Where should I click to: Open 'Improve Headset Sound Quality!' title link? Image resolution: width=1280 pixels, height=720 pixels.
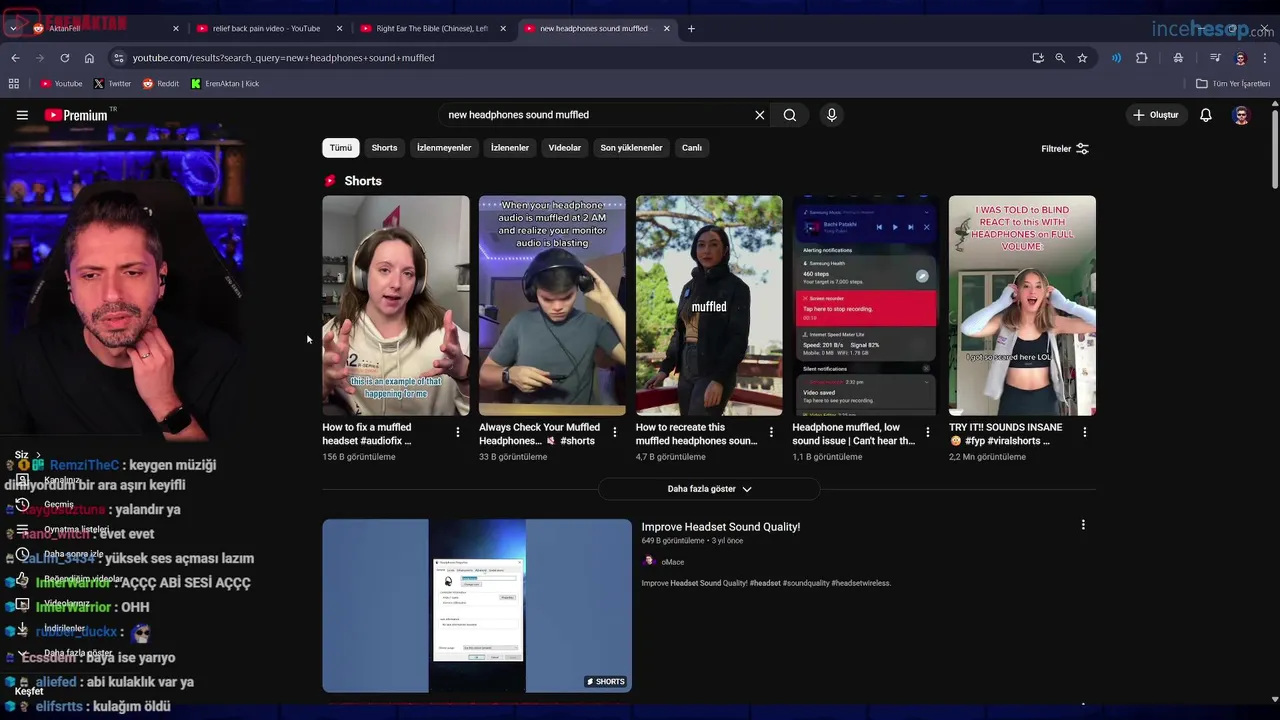(x=721, y=527)
